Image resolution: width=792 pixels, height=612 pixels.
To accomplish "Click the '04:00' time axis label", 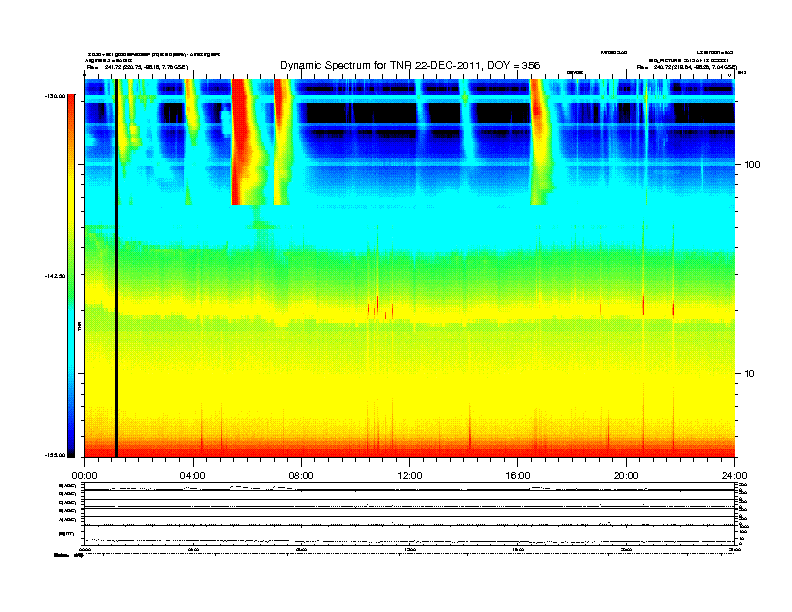I will point(193,476).
